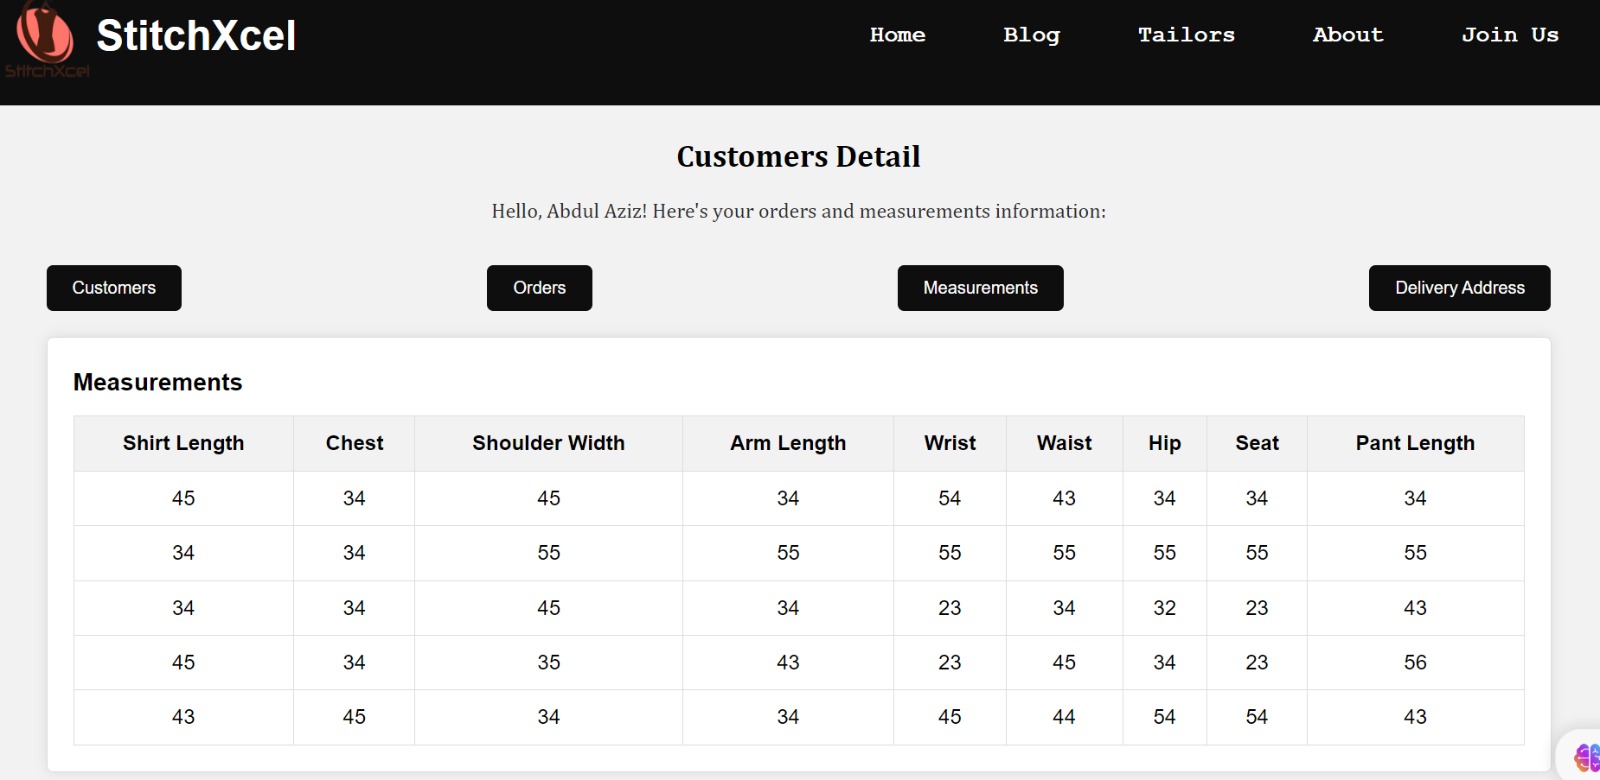Select Shoulder Width value 35
1600x780 pixels.
click(548, 662)
